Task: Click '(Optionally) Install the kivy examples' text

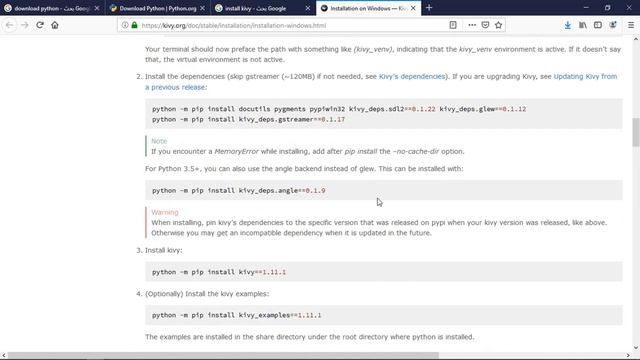Action: click(207, 293)
